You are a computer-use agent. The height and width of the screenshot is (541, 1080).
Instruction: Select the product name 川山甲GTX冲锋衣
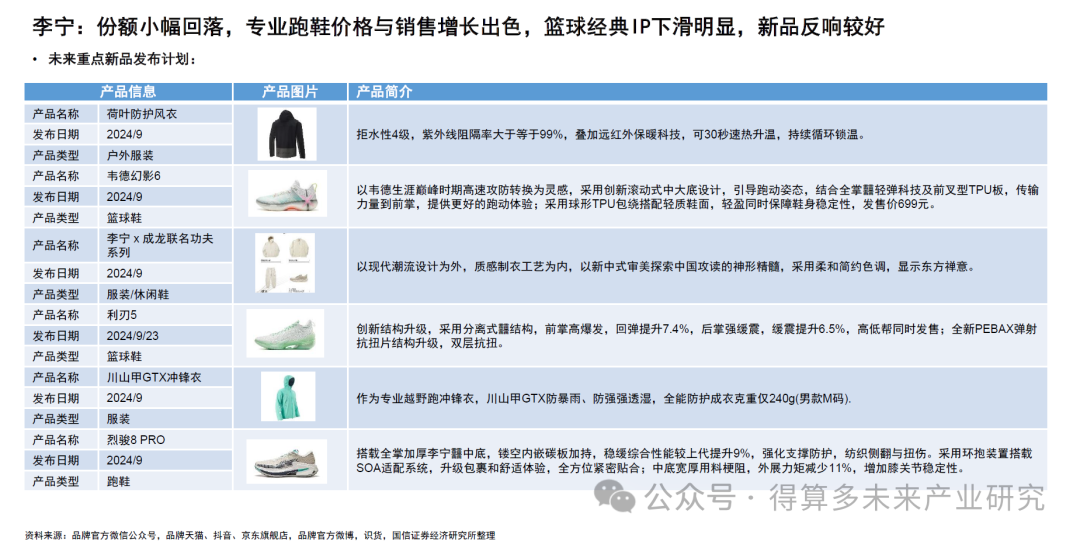154,377
